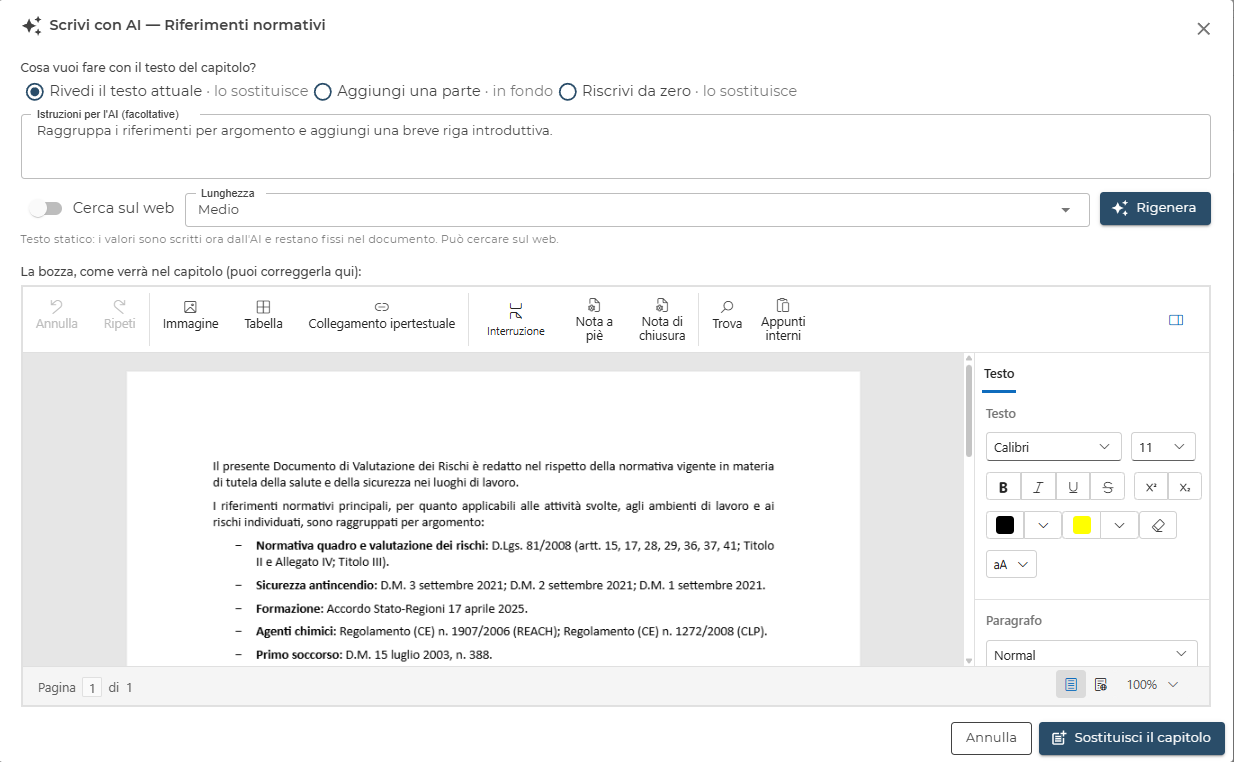Insert an image with the Immagine tool

point(190,315)
